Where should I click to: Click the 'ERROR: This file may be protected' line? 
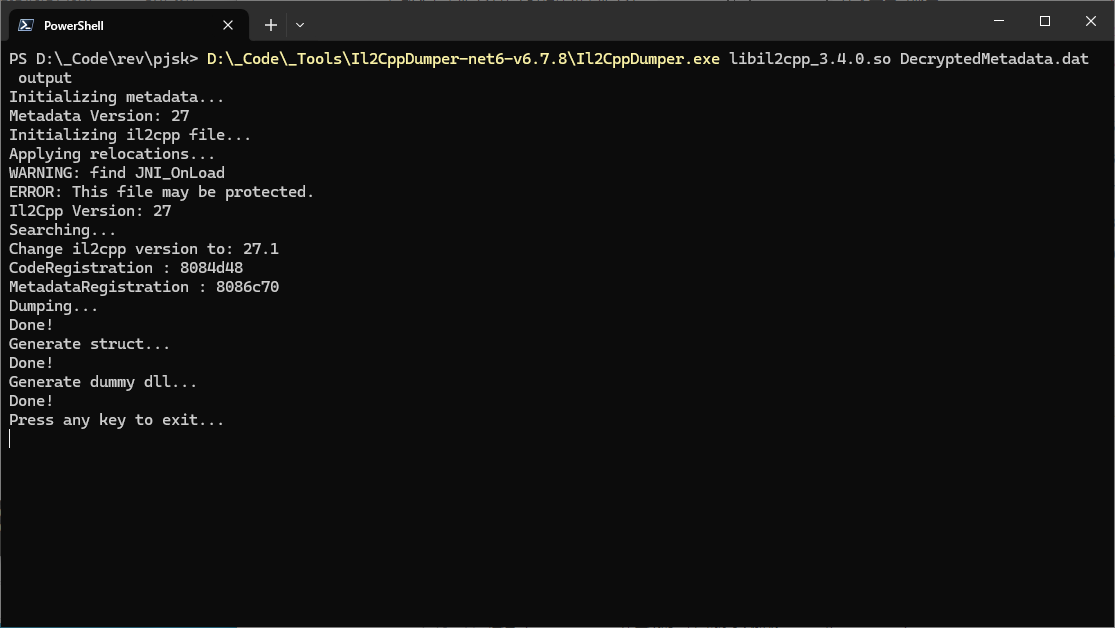161,192
